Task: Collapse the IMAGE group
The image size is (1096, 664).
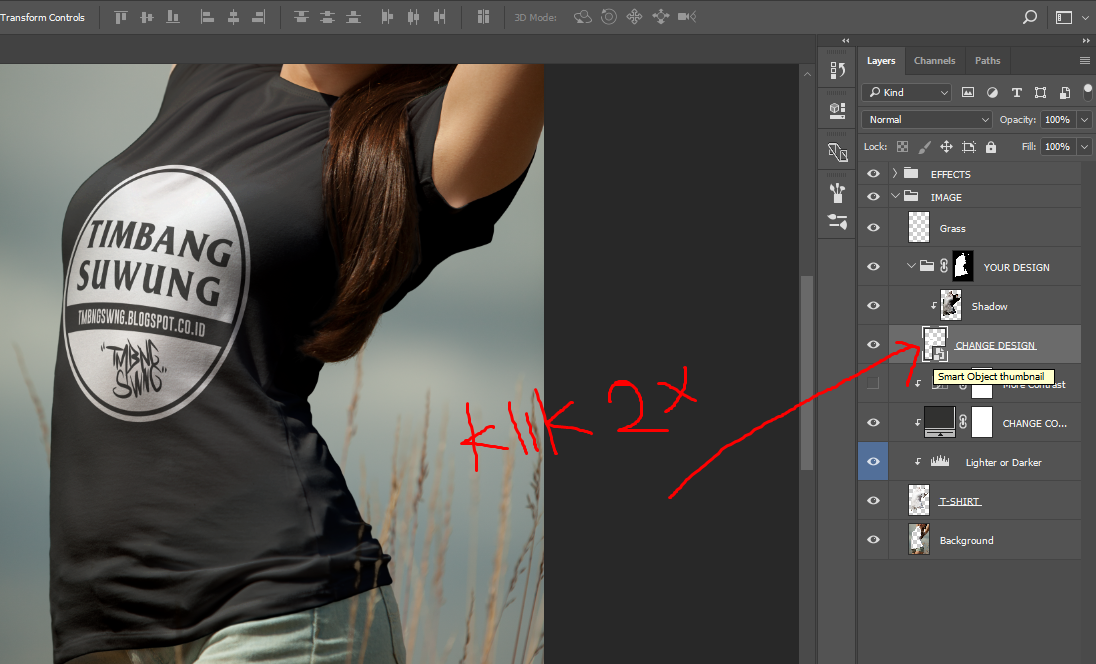Action: tap(895, 196)
